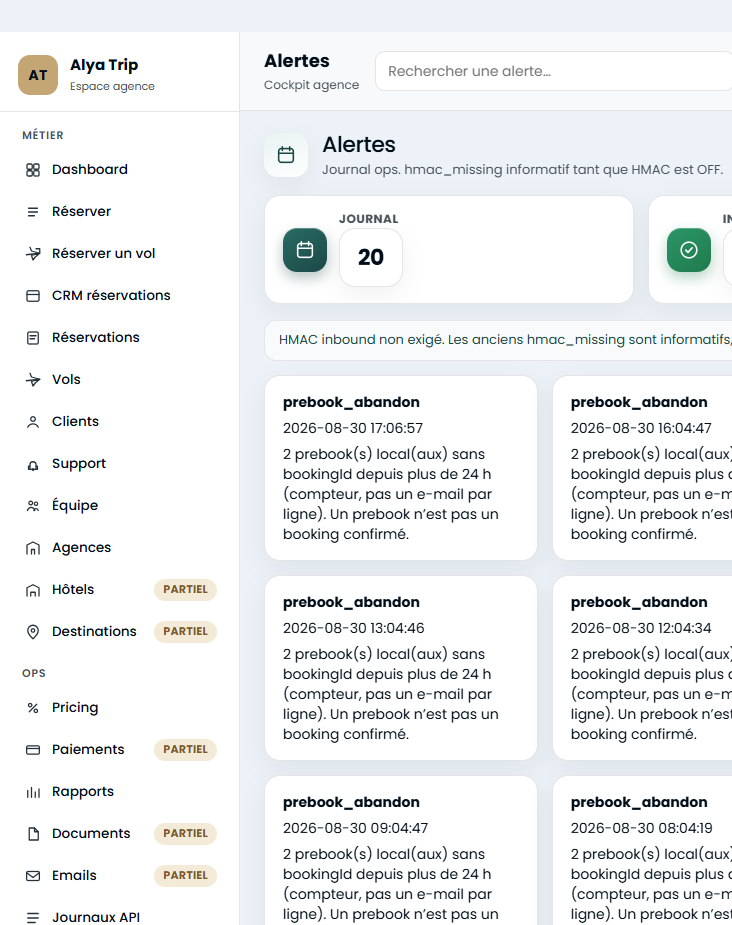
Task: Navigate to Clients page
Action: tap(120, 422)
